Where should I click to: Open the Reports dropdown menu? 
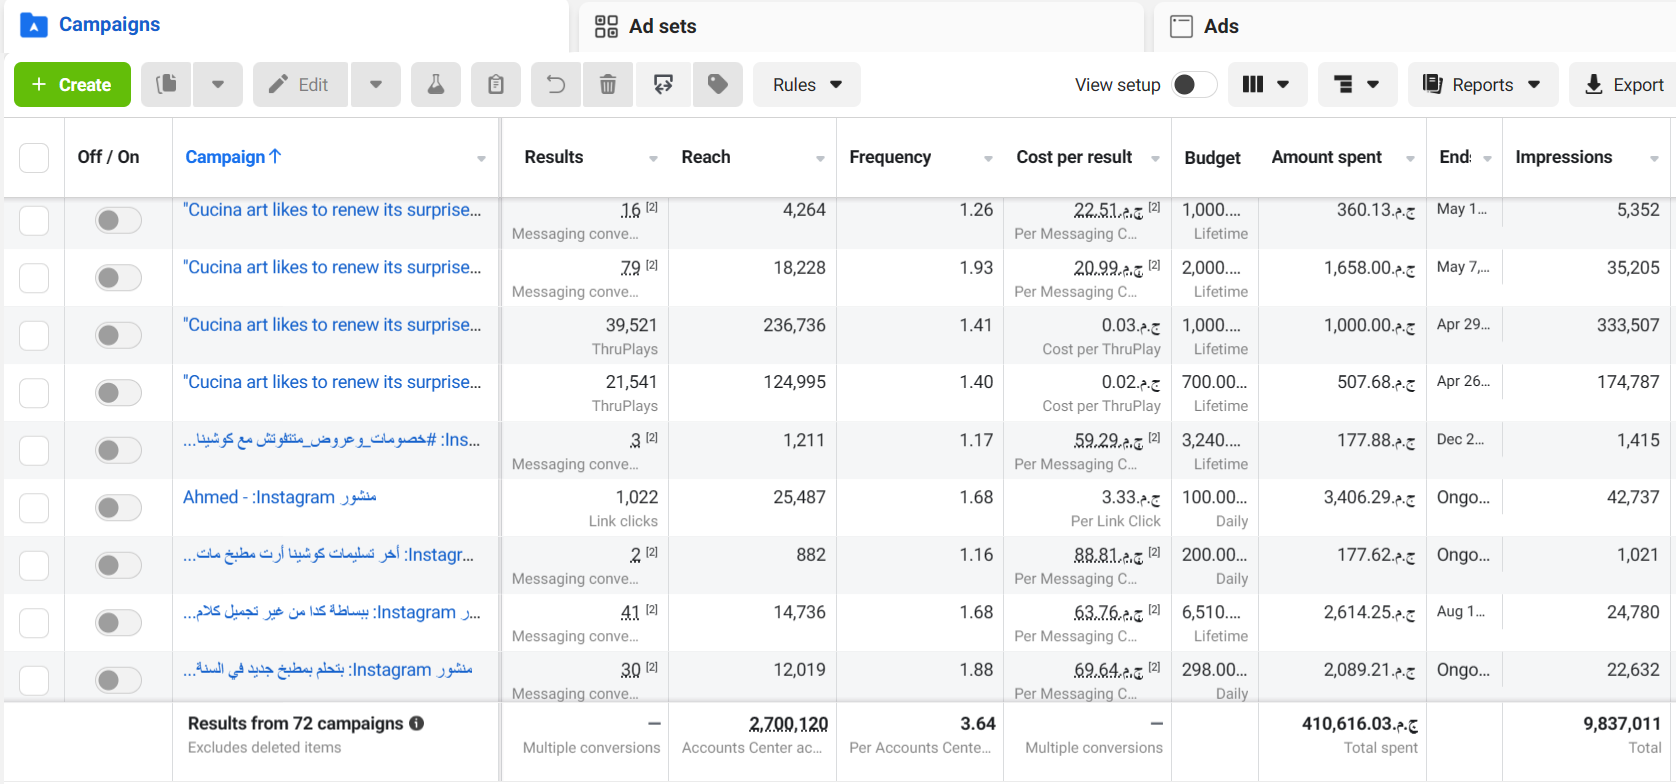click(x=1483, y=85)
